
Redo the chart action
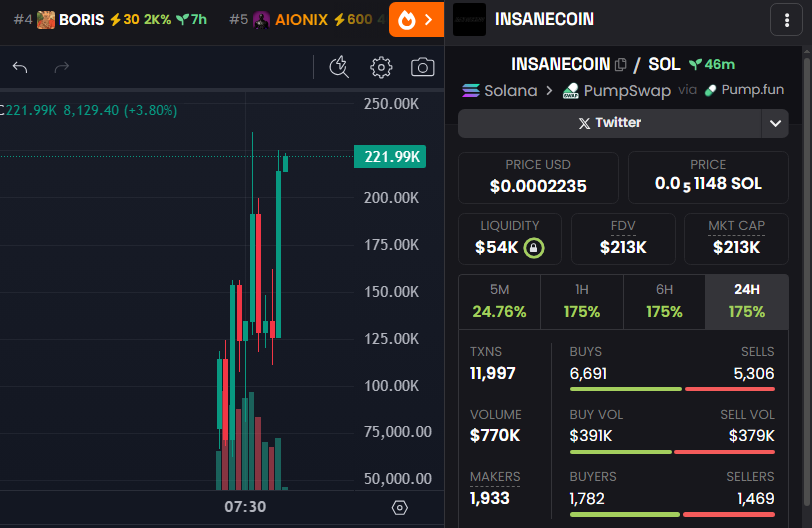click(x=62, y=67)
